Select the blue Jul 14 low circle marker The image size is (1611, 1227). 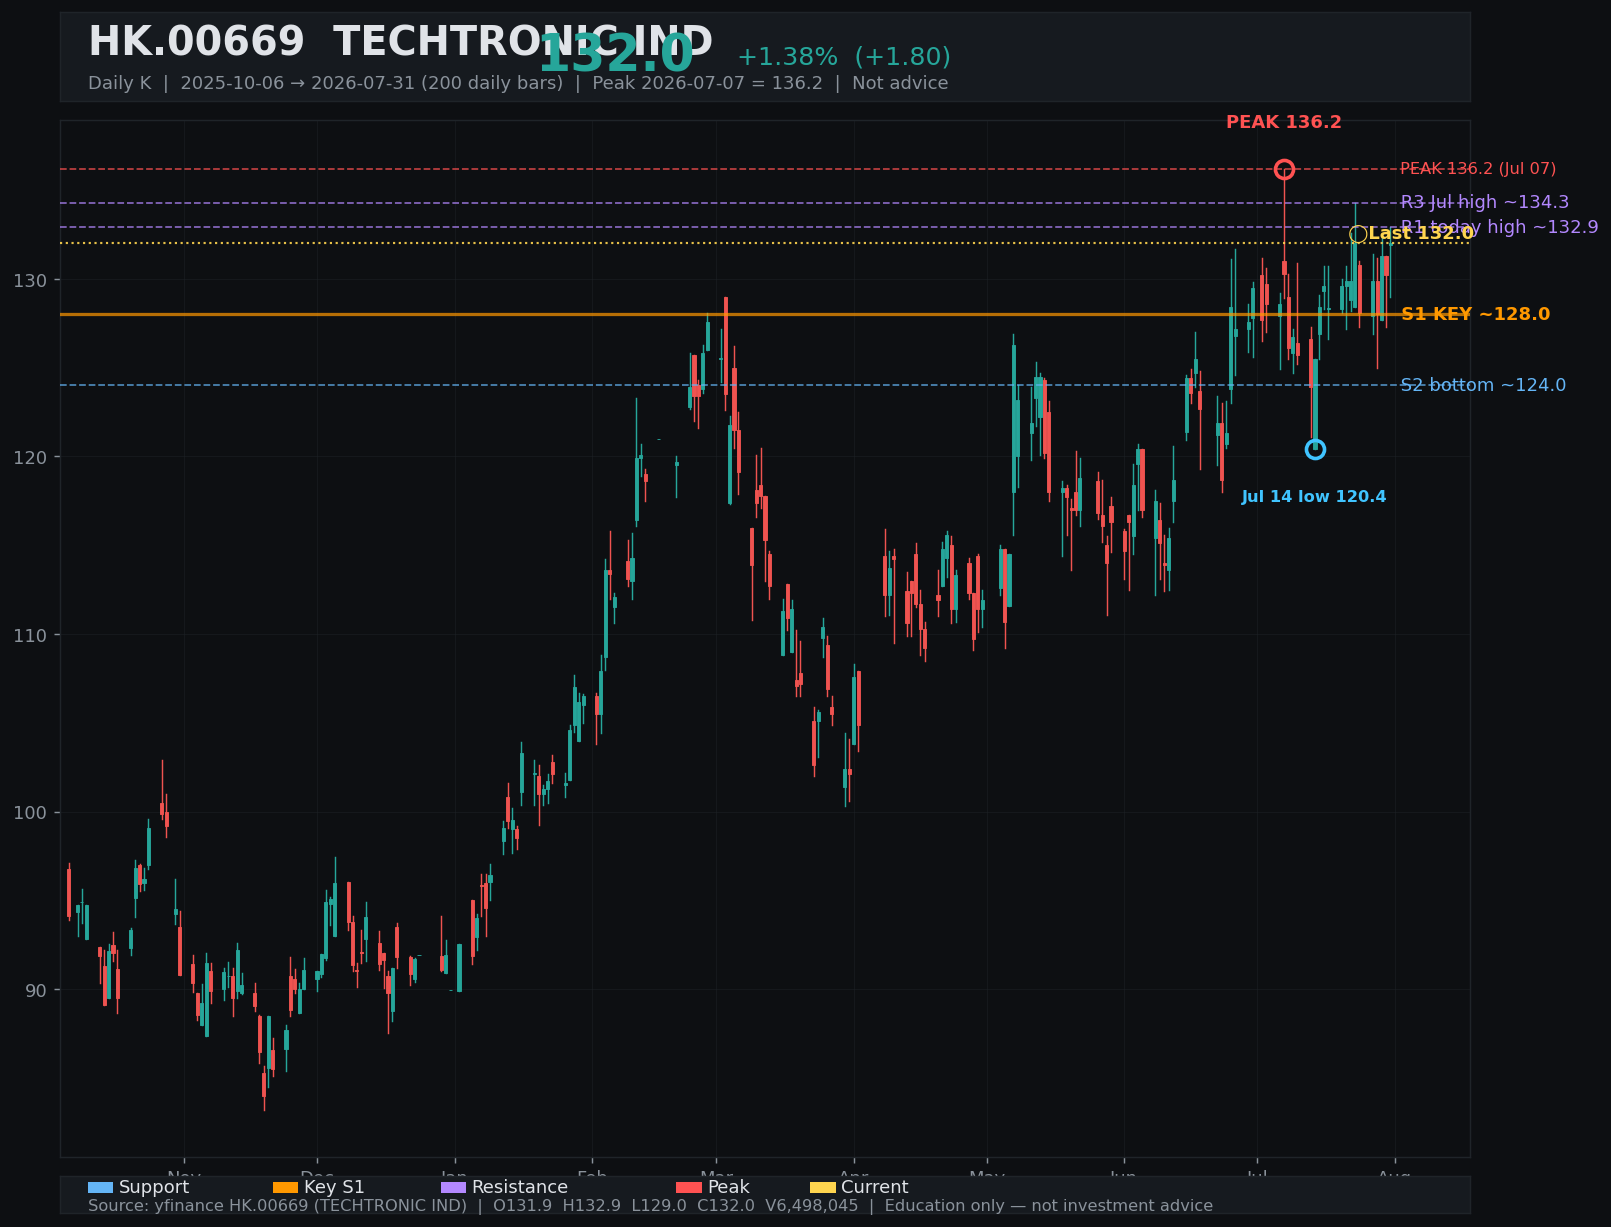1315,449
